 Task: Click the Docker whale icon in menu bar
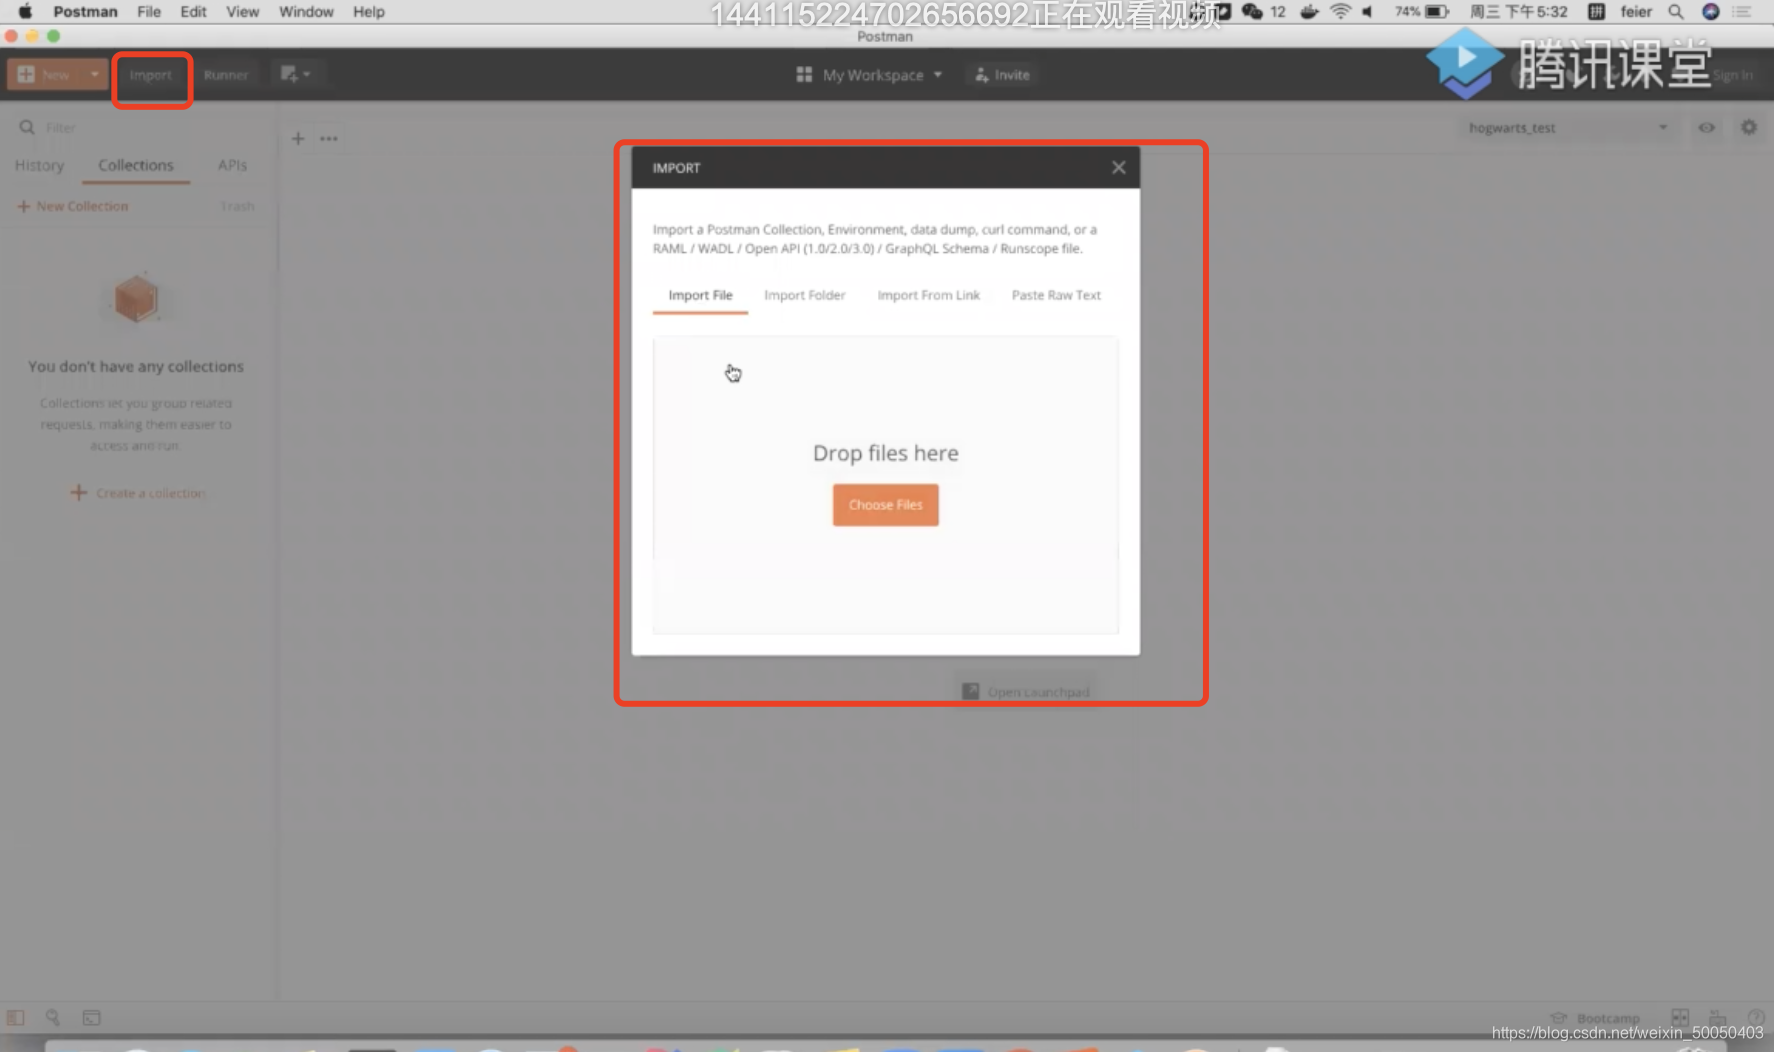[x=1309, y=12]
